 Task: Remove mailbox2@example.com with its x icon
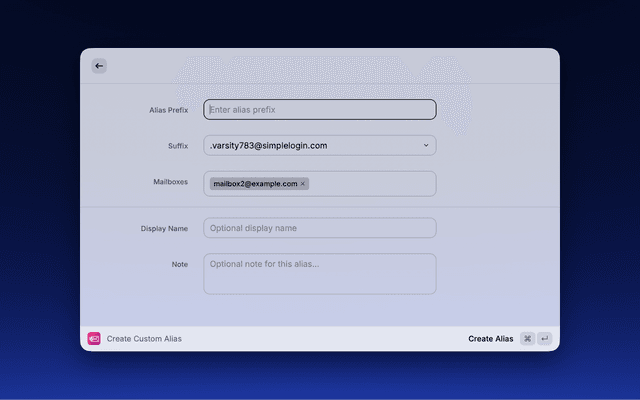tap(303, 184)
